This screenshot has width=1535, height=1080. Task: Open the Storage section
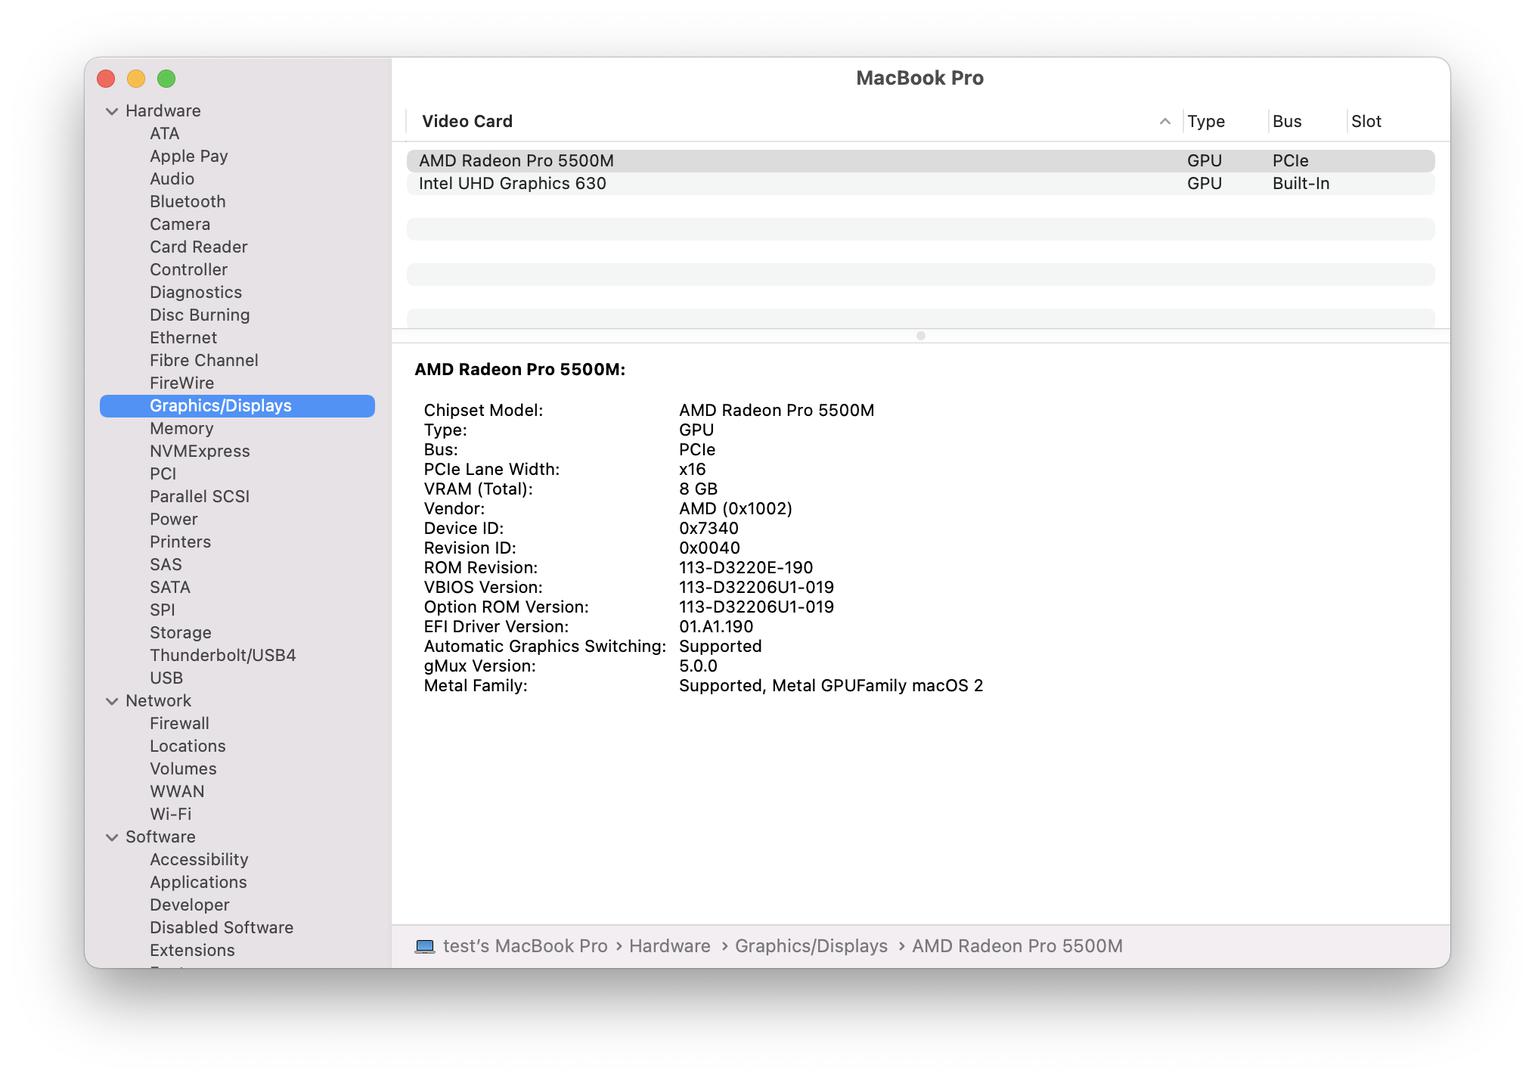click(x=181, y=633)
